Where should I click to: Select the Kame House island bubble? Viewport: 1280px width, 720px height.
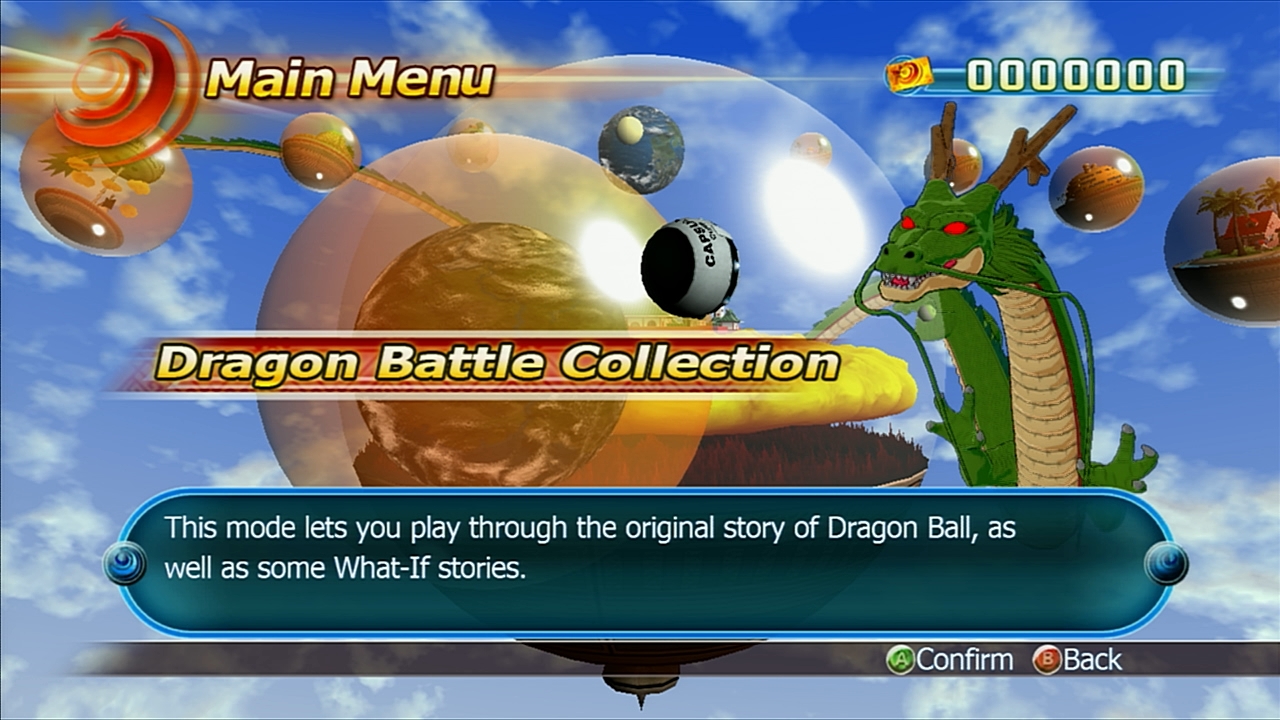tap(1227, 240)
